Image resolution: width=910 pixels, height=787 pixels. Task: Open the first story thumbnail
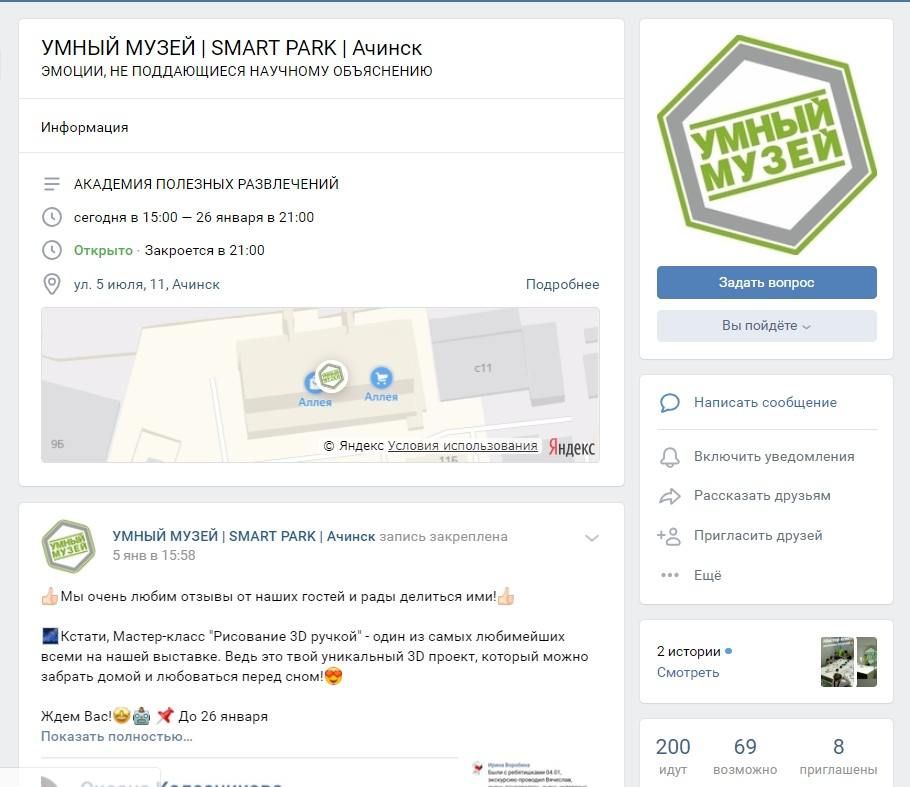837,662
